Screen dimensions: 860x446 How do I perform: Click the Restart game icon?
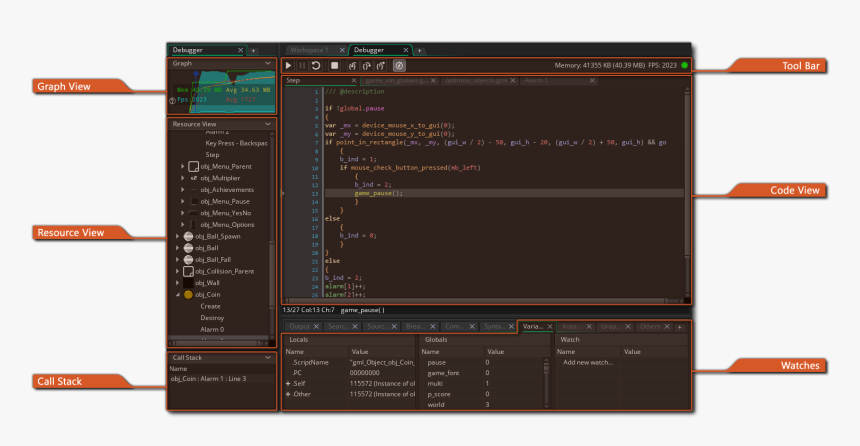316,65
